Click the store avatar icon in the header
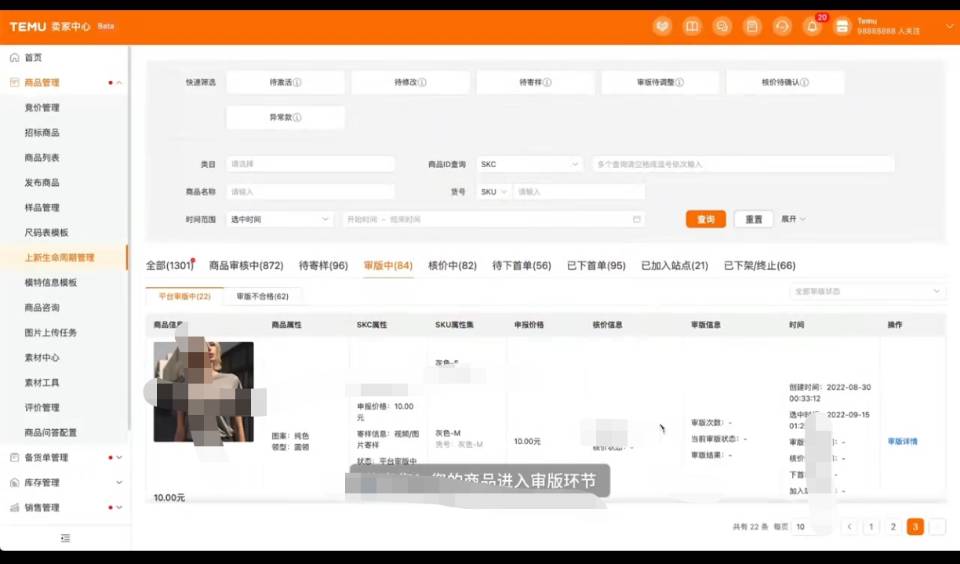The image size is (960, 564). pos(842,26)
